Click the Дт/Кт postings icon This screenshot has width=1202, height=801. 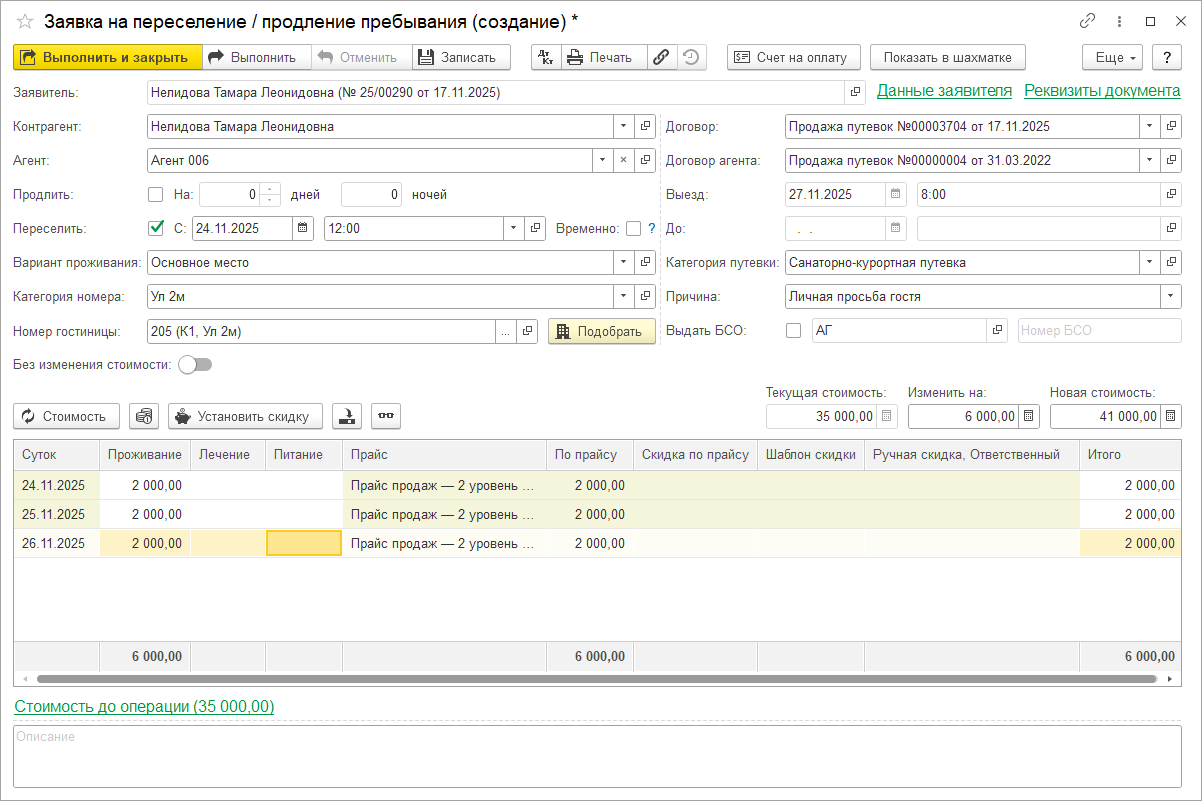coord(545,57)
